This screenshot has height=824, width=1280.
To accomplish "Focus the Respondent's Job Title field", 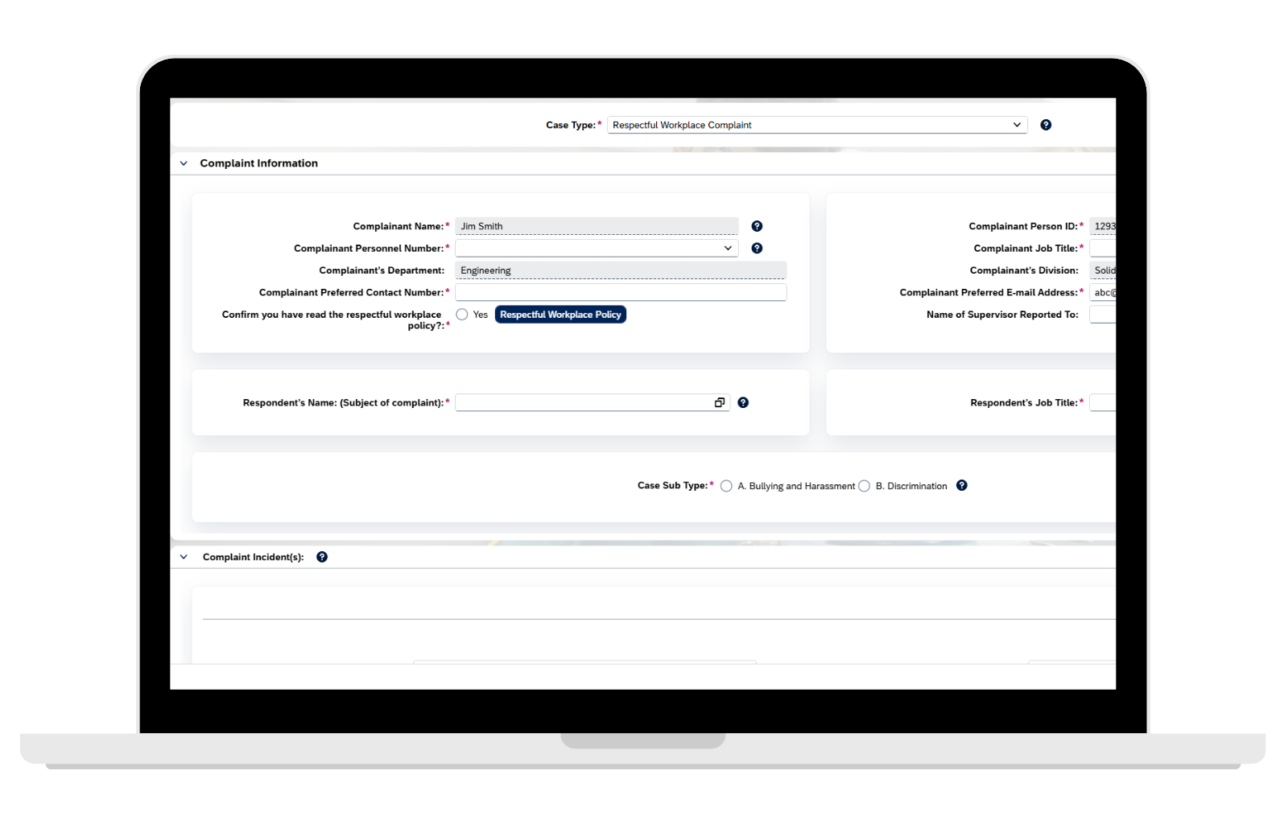I will [x=1103, y=402].
